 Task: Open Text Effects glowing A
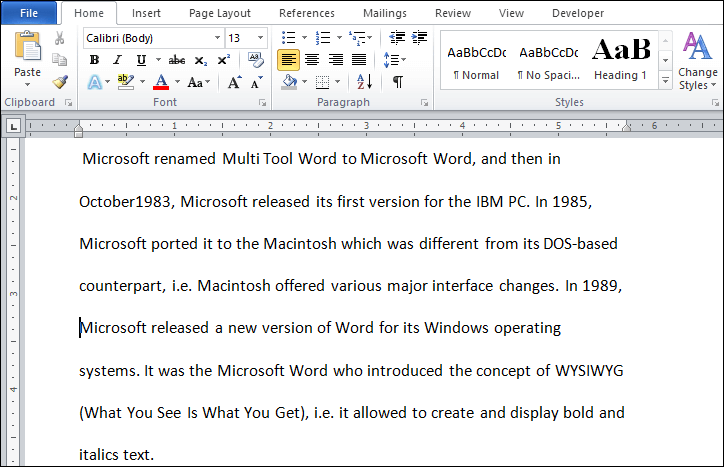[x=95, y=83]
